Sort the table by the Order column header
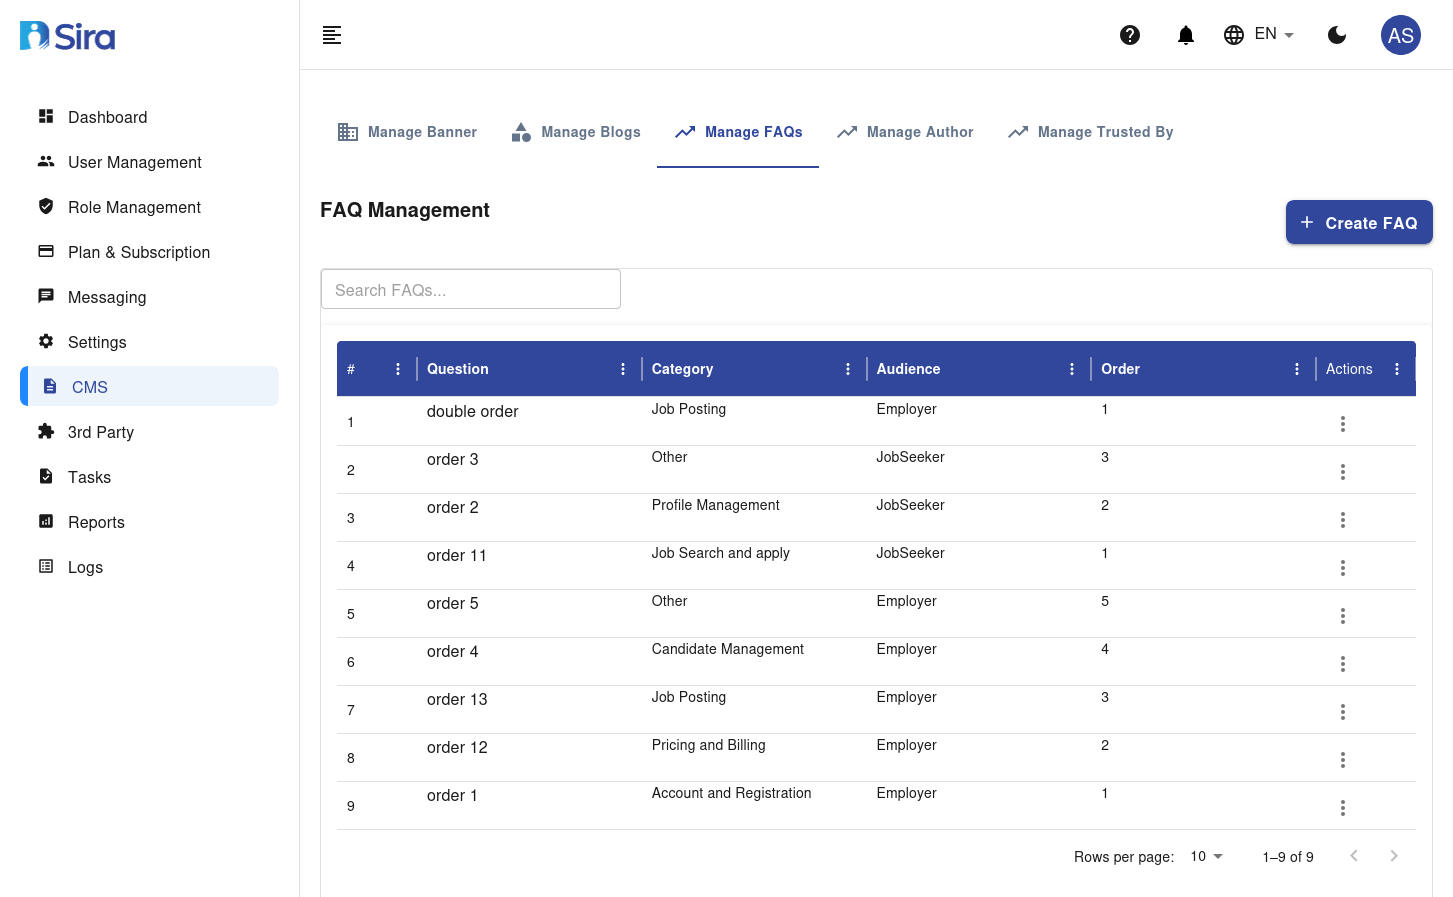 [1121, 369]
